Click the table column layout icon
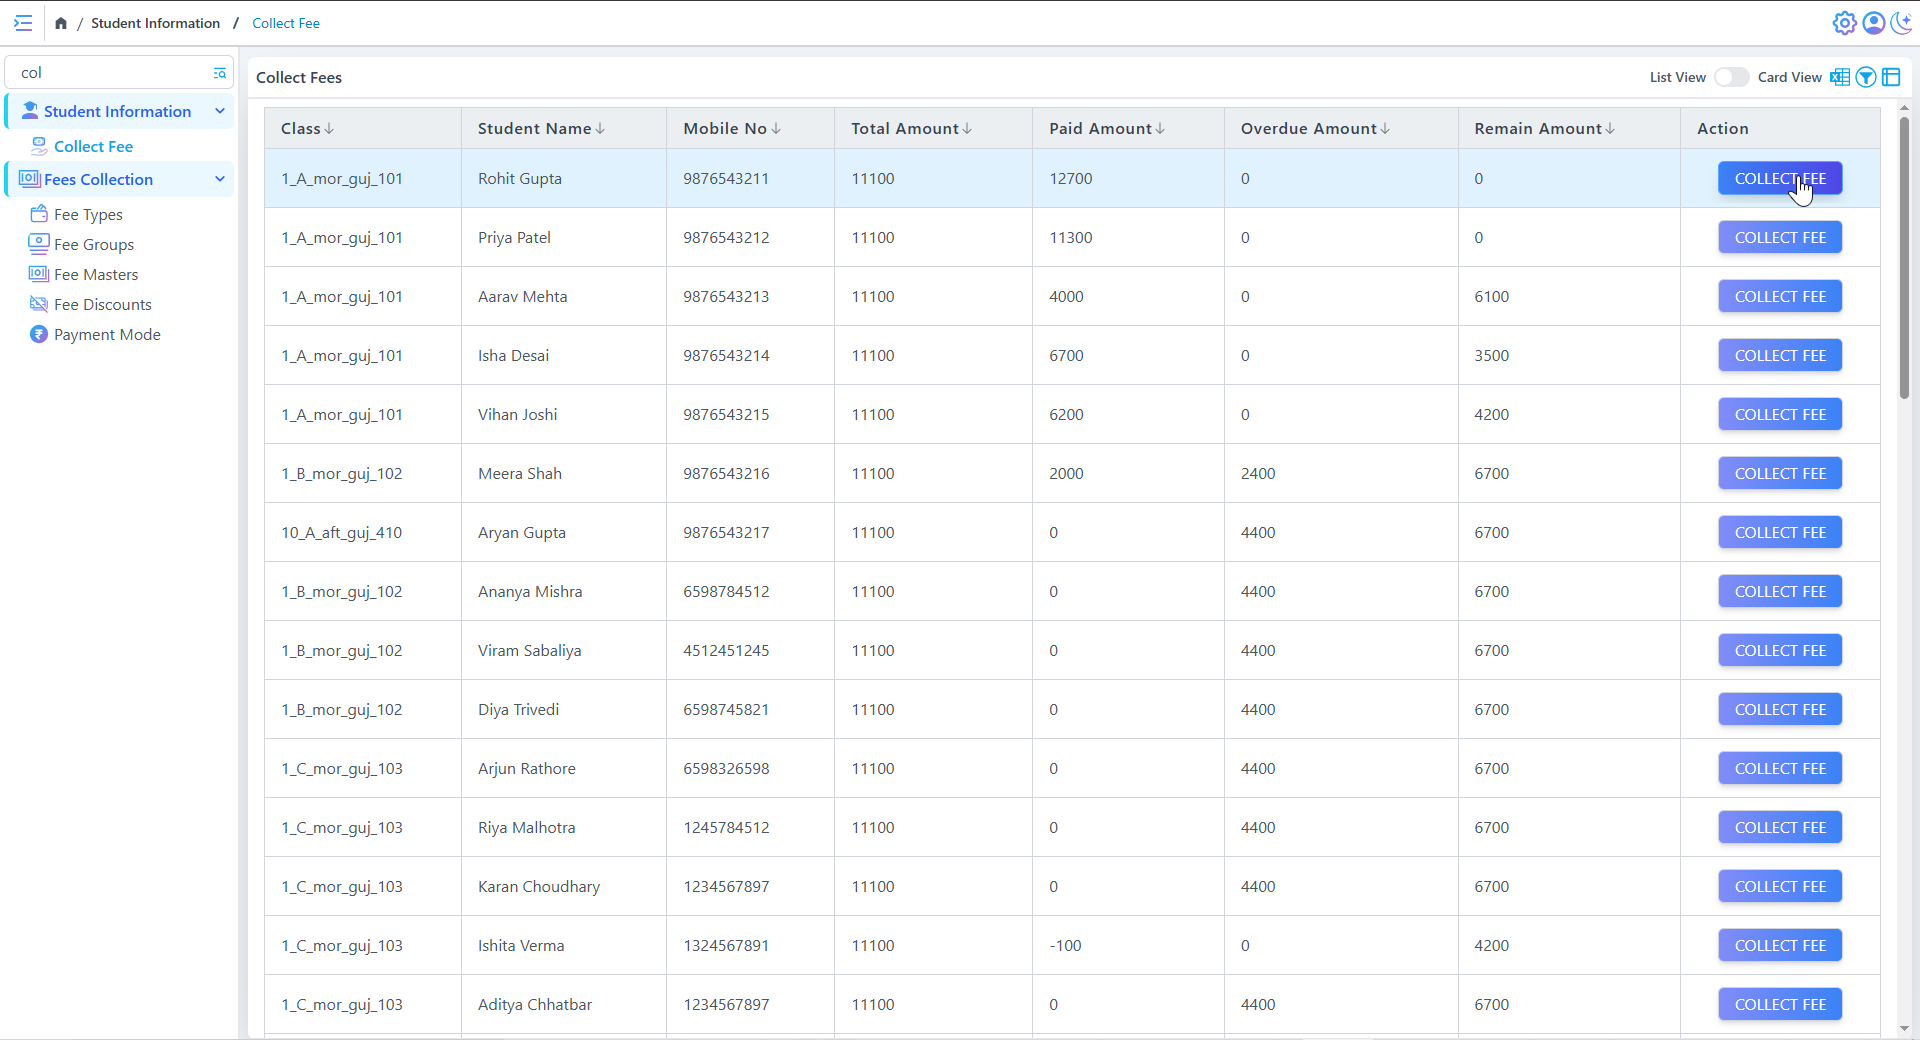Image resolution: width=1920 pixels, height=1040 pixels. [x=1891, y=78]
